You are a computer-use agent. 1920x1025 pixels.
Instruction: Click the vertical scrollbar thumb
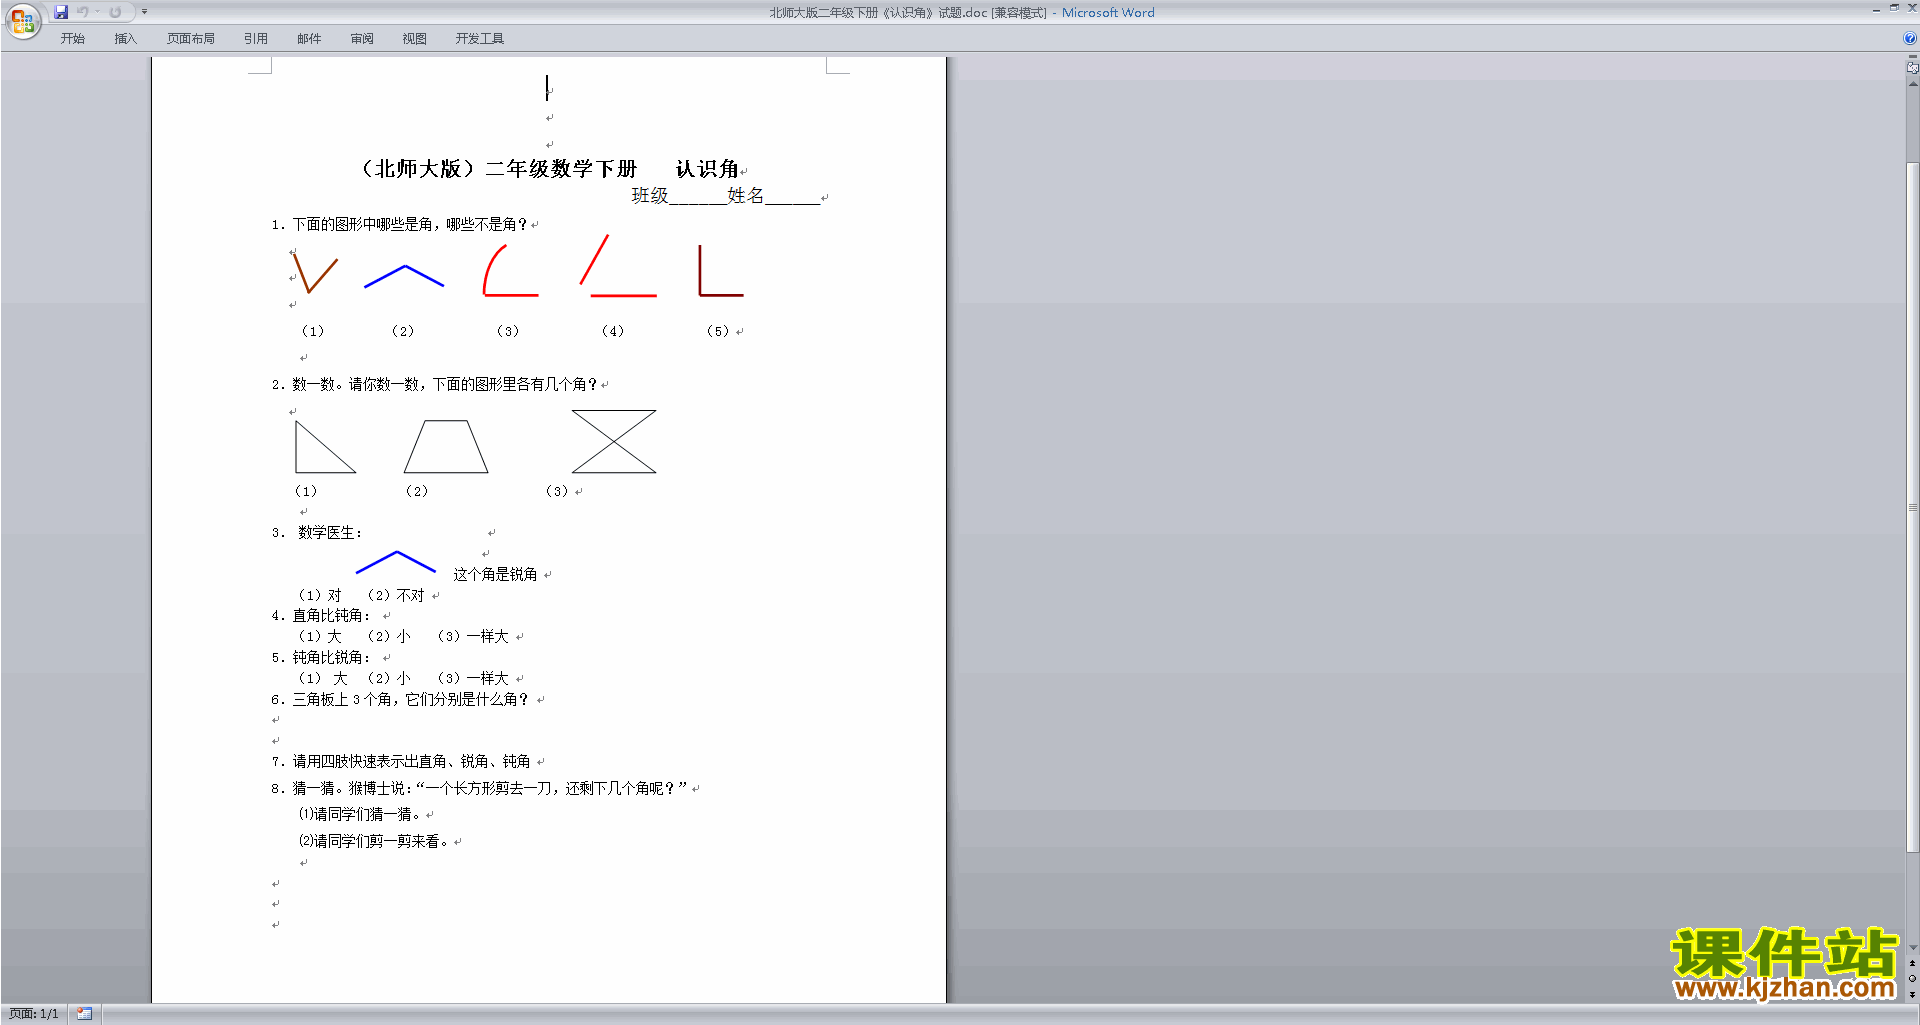(1912, 507)
